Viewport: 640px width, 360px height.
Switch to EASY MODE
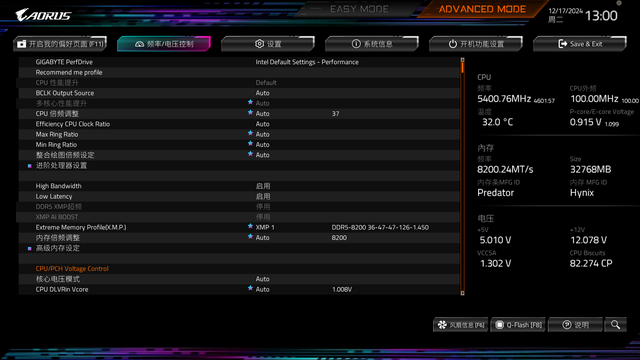click(359, 9)
